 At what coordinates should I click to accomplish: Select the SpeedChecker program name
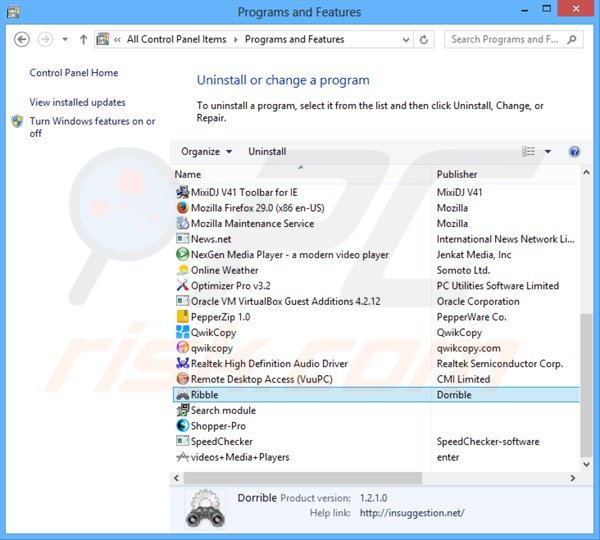pyautogui.click(x=222, y=441)
